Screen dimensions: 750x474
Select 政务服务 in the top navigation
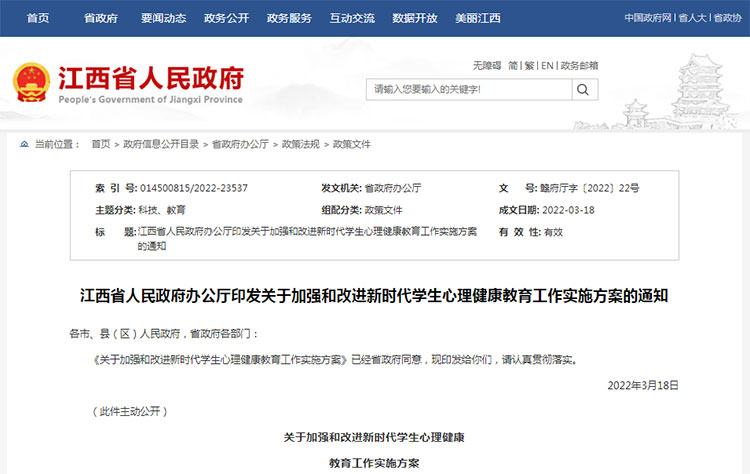[289, 18]
